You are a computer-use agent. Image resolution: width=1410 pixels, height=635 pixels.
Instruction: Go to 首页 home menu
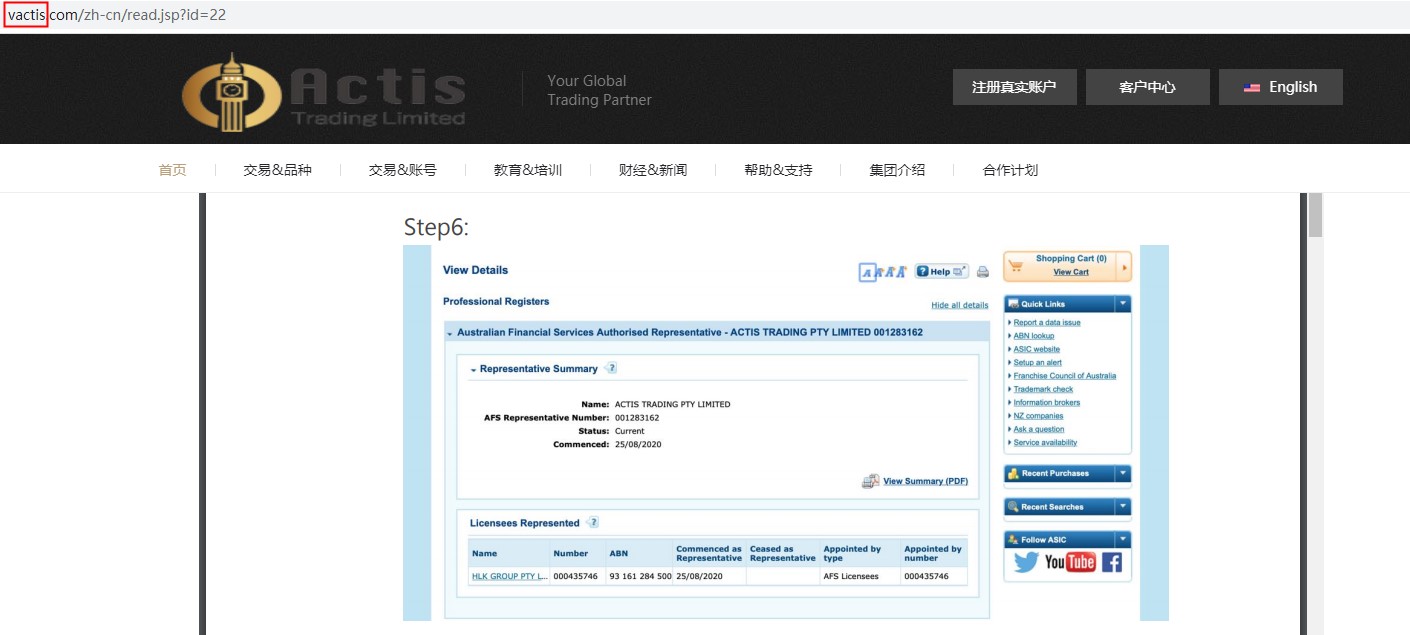coord(172,170)
